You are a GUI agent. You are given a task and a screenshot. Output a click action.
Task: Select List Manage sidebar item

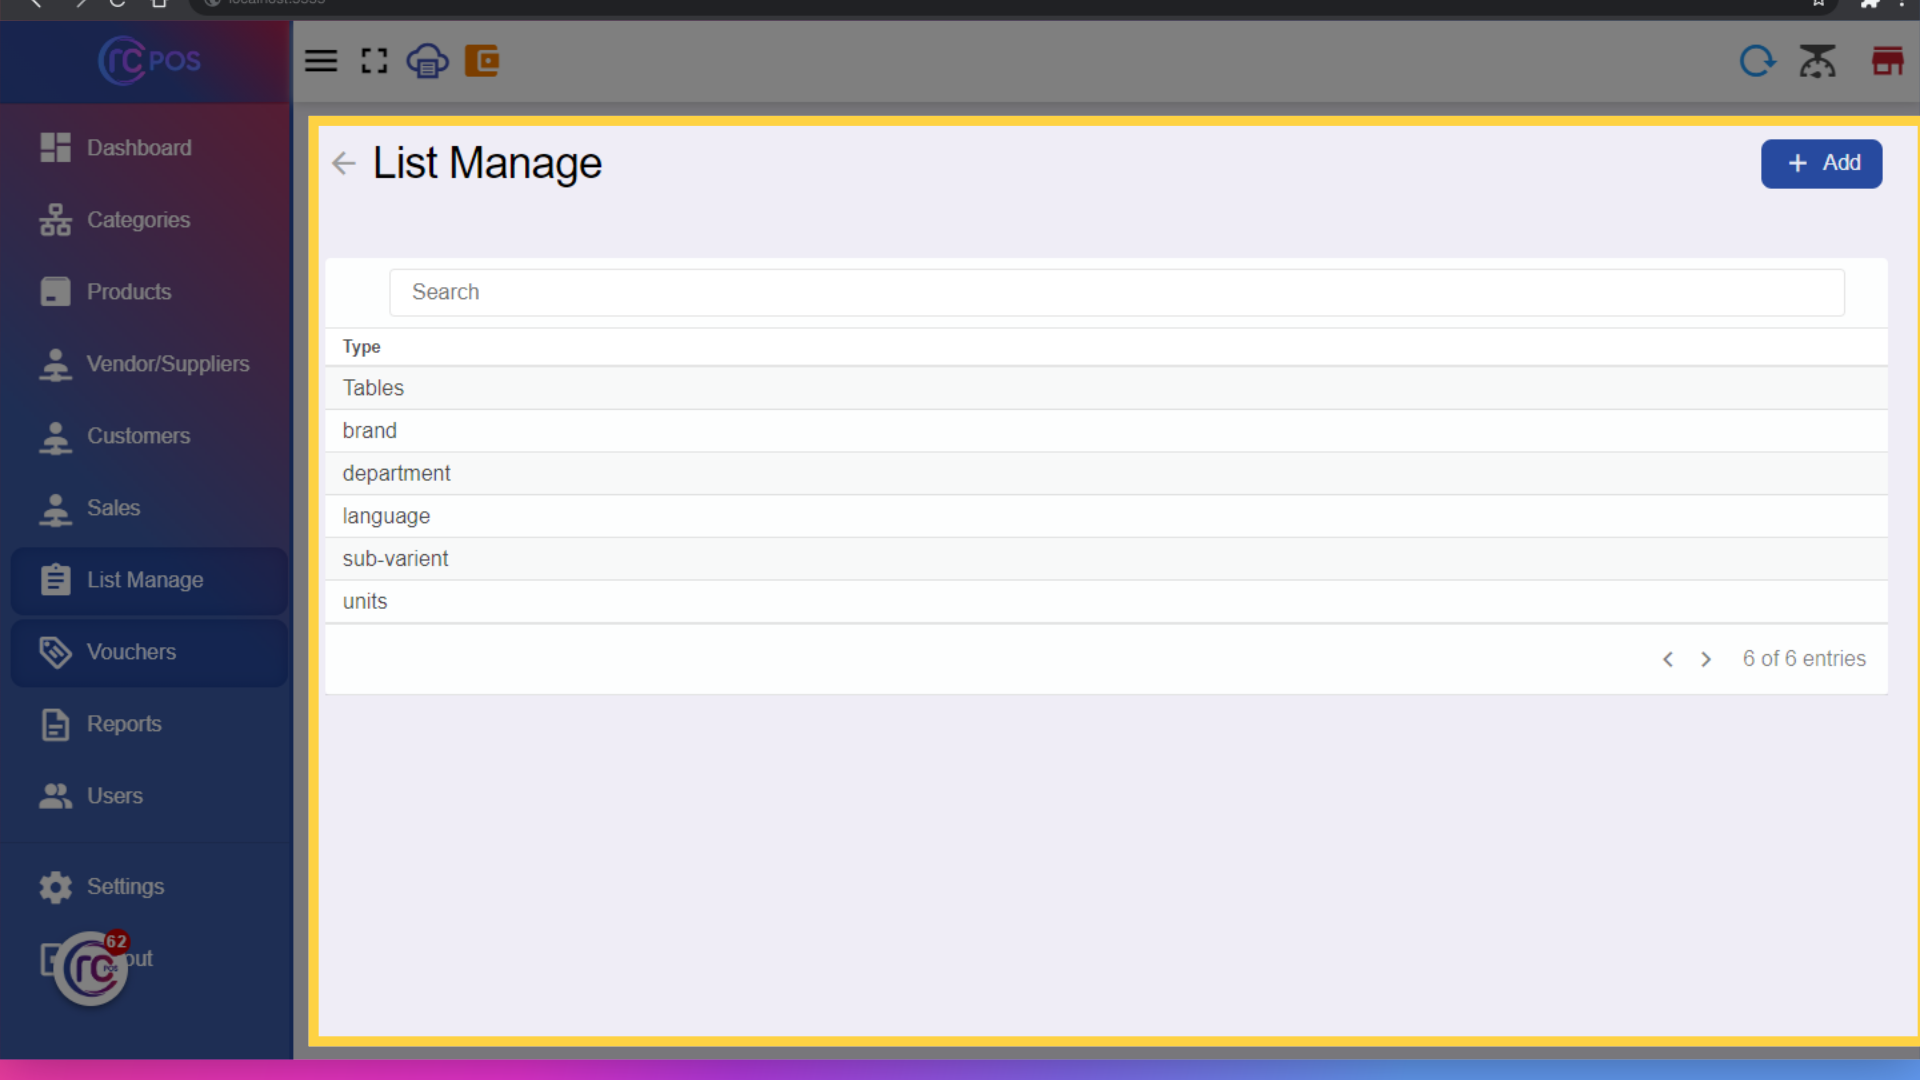pos(149,580)
